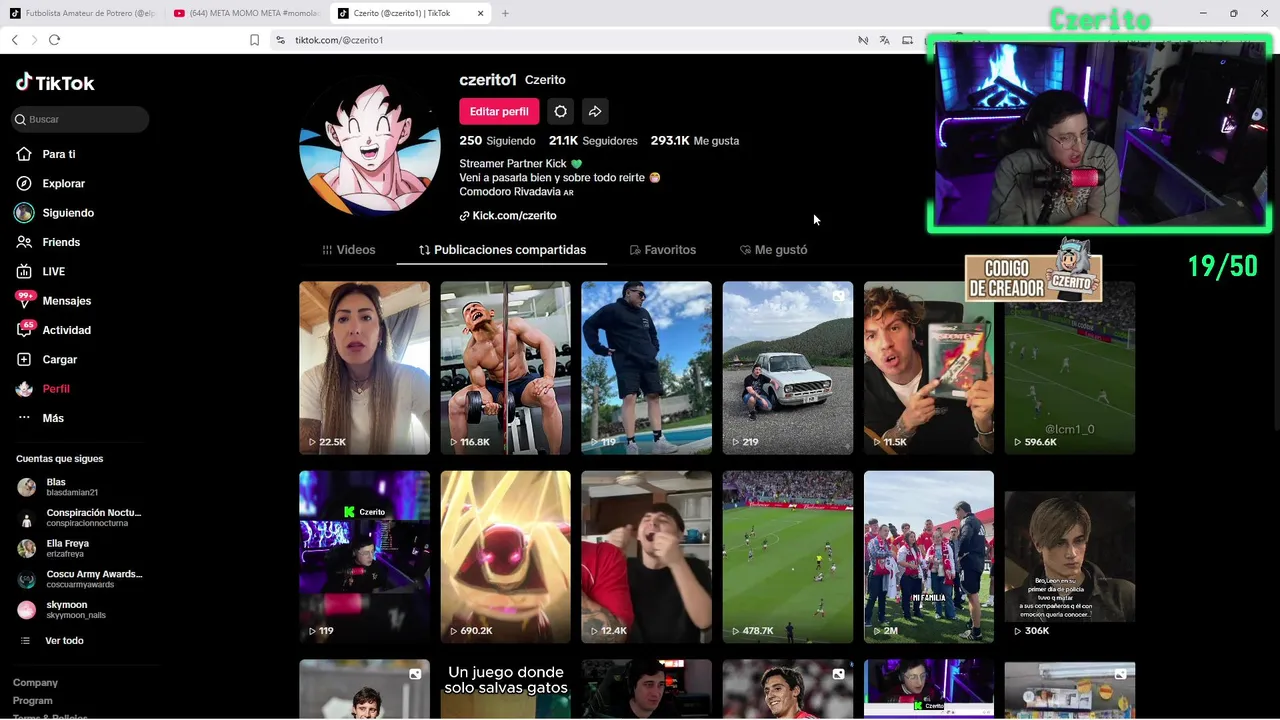1280x720 pixels.
Task: Click the browser address bar URL
Action: tap(339, 40)
